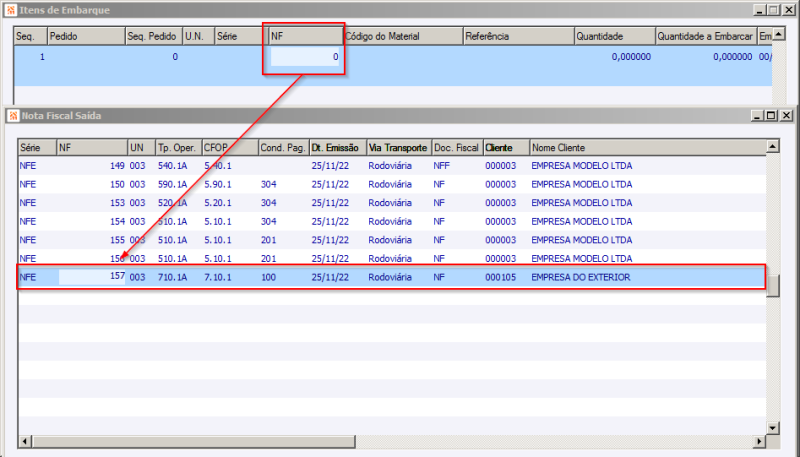Click Tp. Oper. value 710.1A

[x=172, y=277]
